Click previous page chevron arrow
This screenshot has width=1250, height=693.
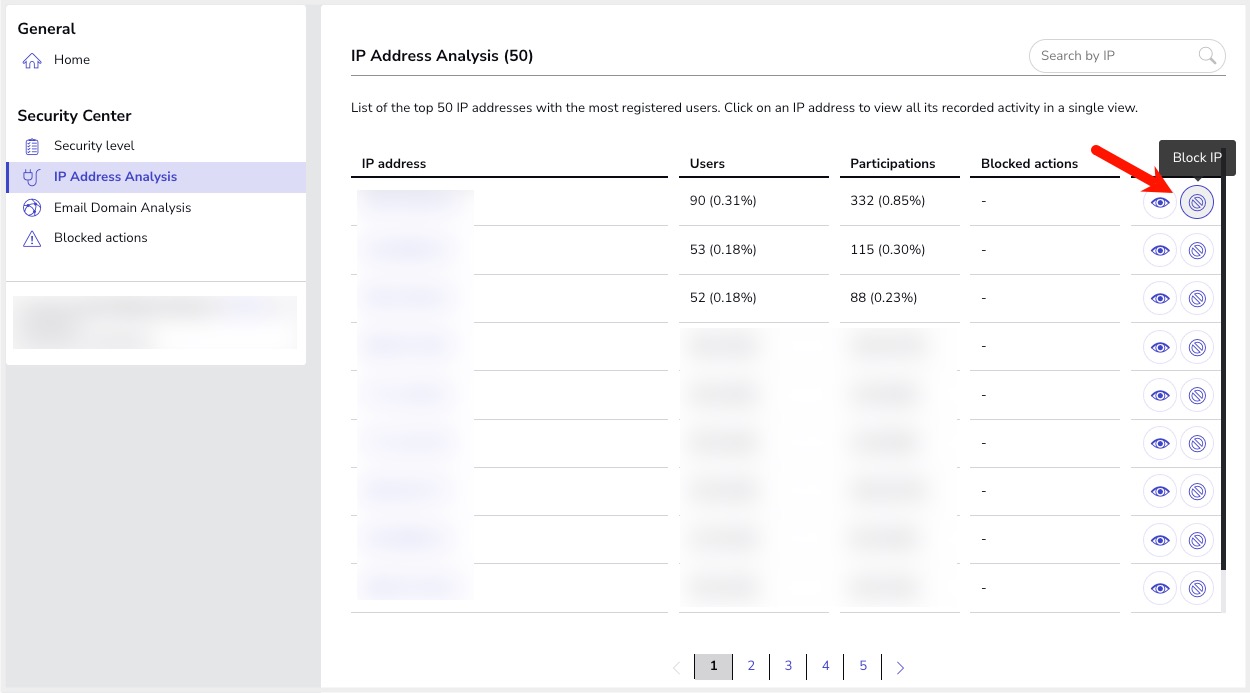click(677, 667)
